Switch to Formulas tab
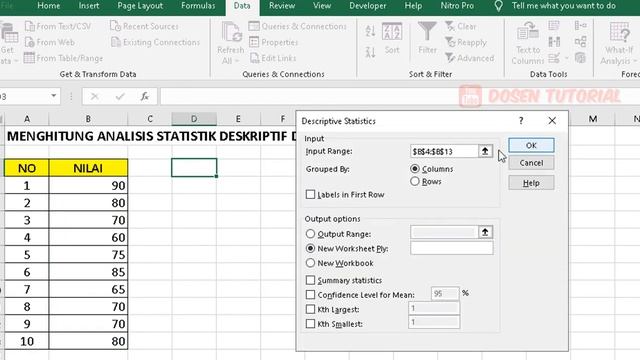 click(198, 6)
